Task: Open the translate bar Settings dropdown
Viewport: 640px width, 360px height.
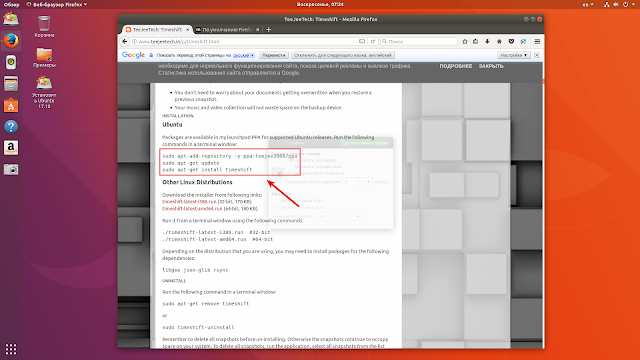Action: pos(513,55)
